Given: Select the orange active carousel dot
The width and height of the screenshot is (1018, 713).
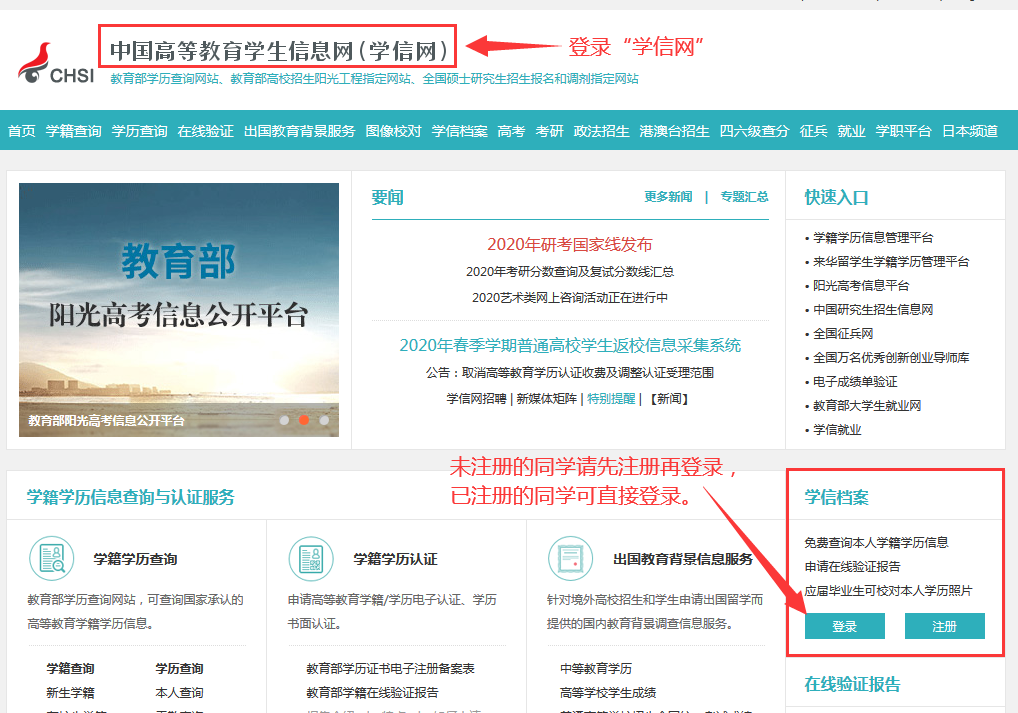Looking at the screenshot, I should 304,420.
